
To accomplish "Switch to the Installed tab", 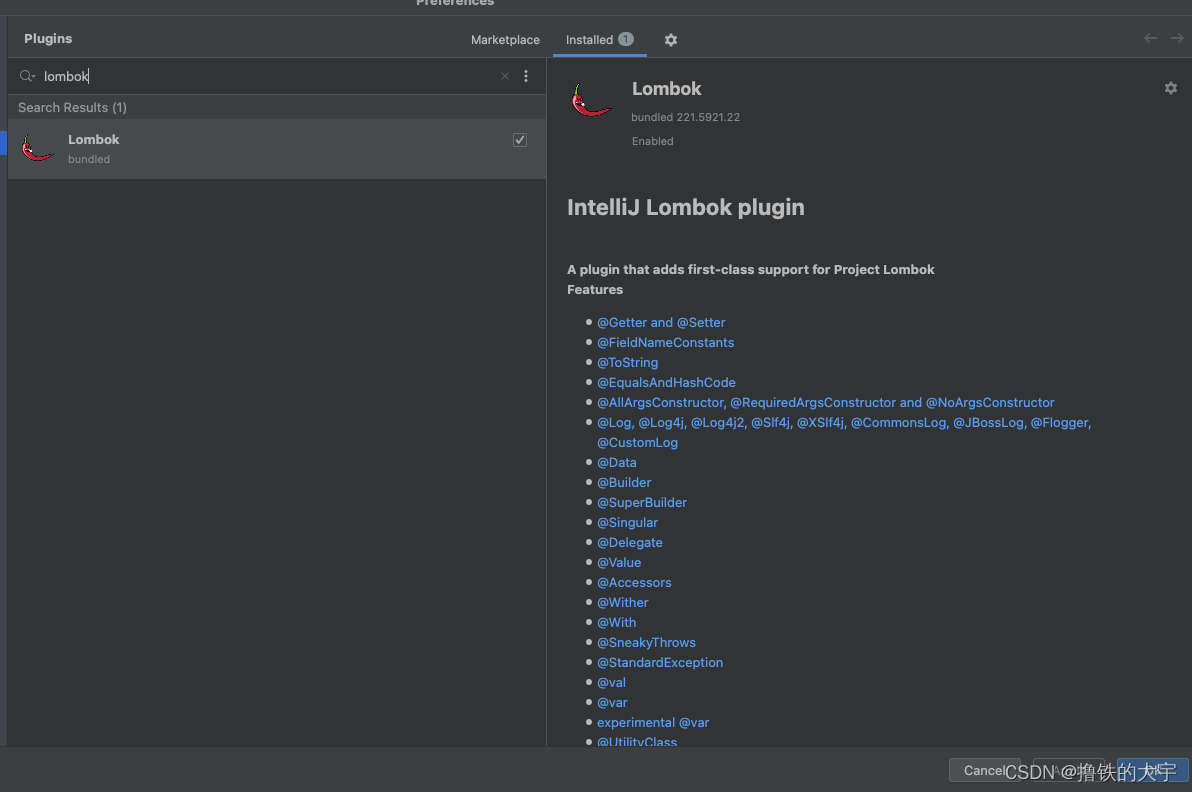I will click(x=590, y=40).
